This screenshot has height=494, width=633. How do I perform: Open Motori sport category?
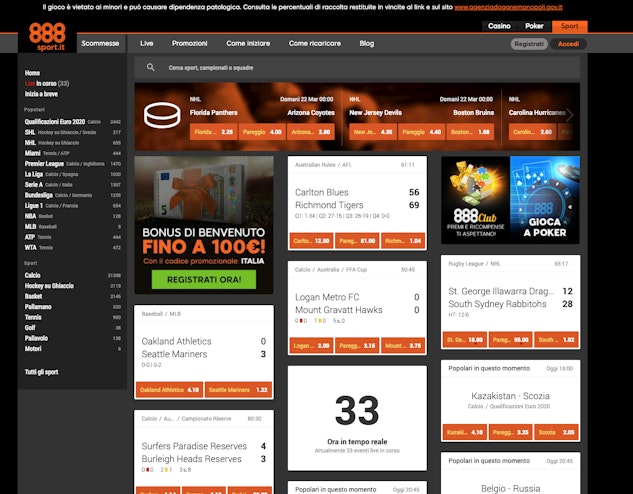(x=73, y=349)
